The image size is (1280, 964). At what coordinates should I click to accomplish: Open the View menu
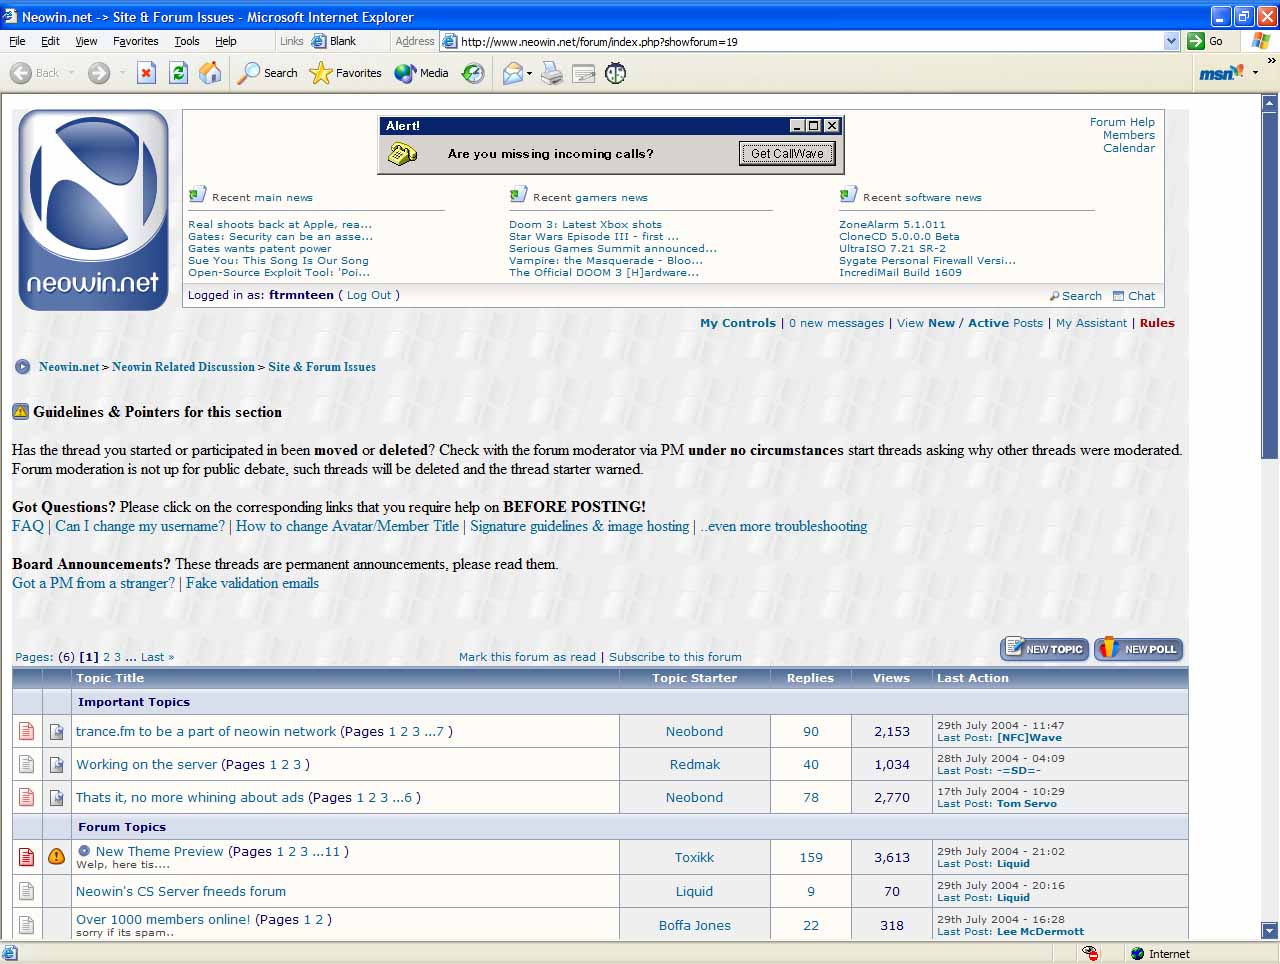86,41
